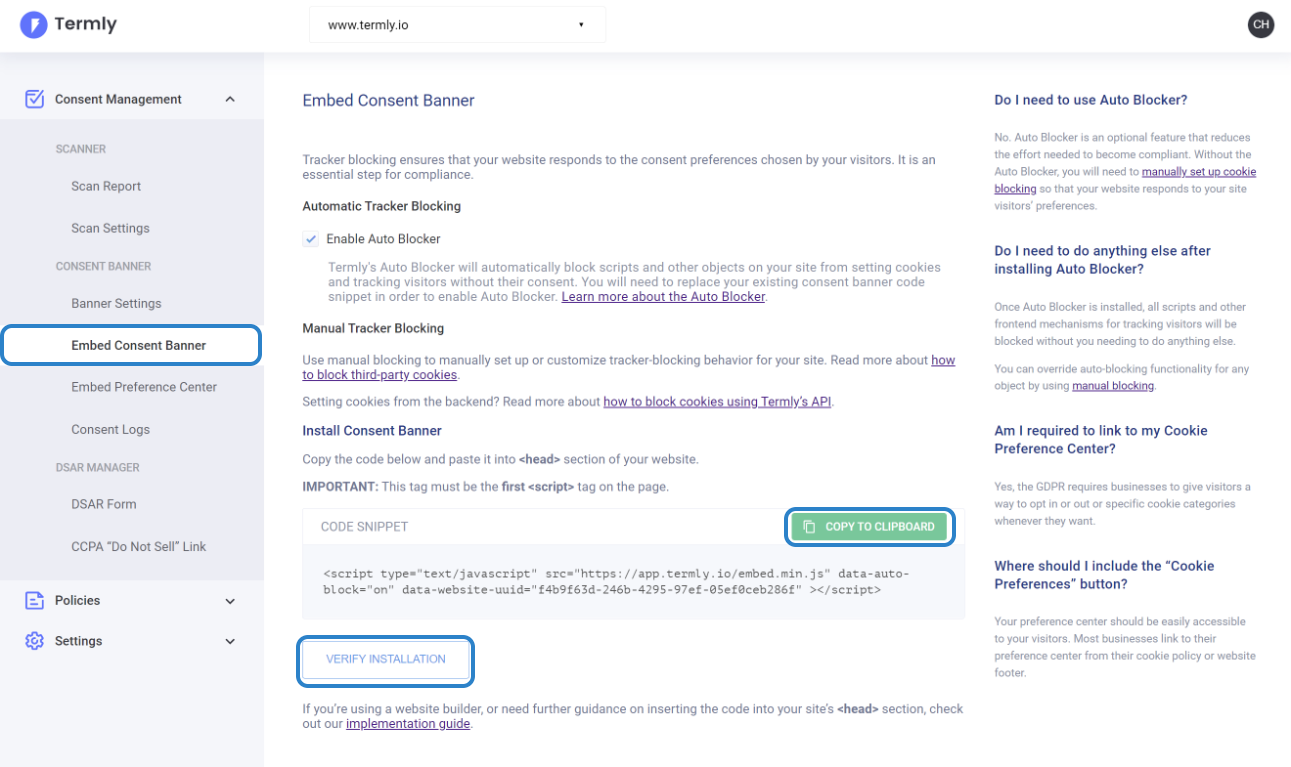Click the Policies document icon
The width and height of the screenshot is (1291, 767).
35,601
